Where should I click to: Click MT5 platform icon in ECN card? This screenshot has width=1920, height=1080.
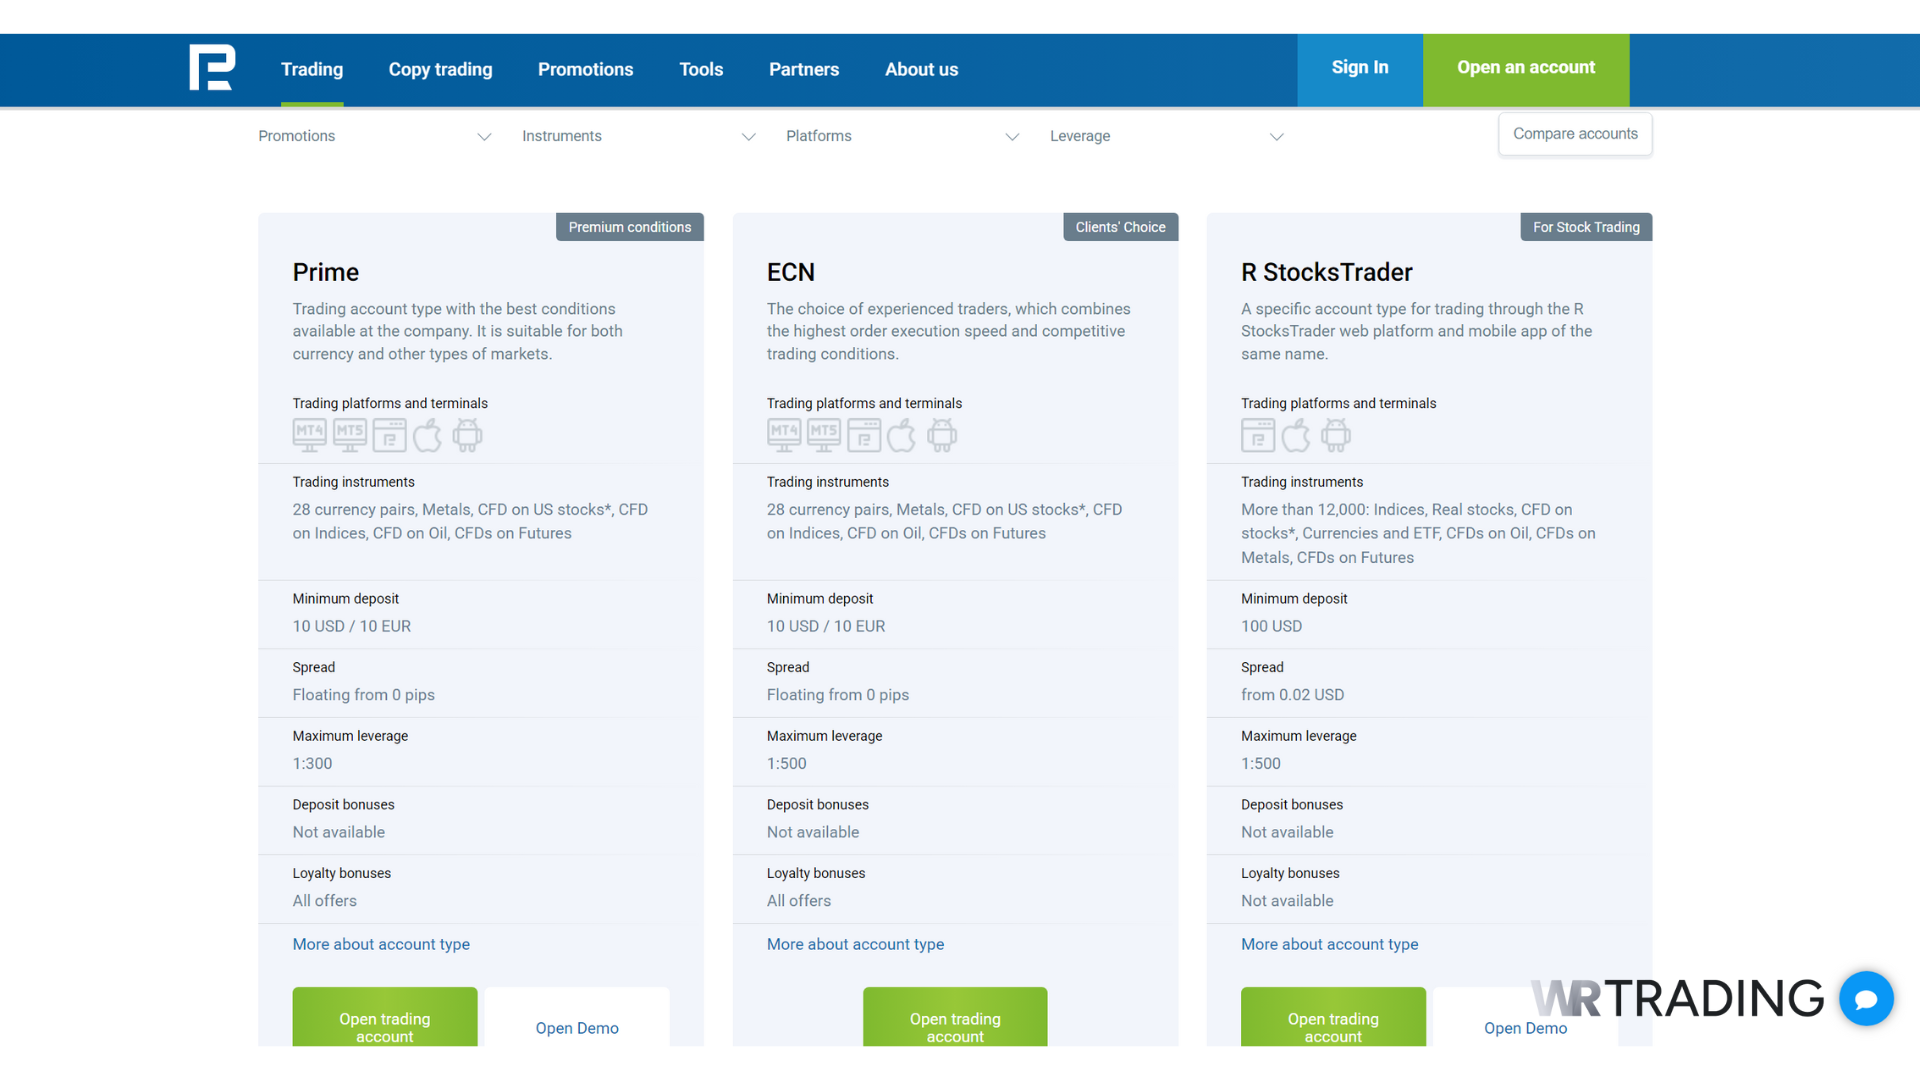[824, 435]
